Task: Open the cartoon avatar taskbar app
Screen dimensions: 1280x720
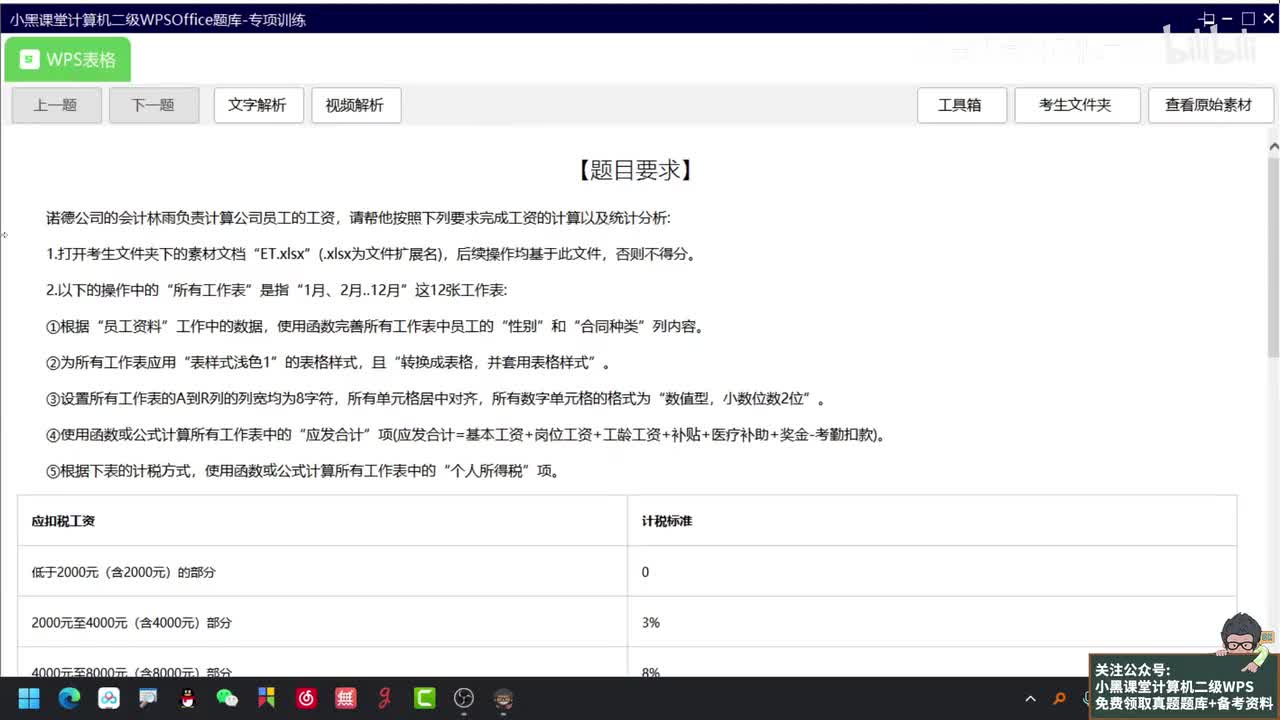Action: coord(503,698)
